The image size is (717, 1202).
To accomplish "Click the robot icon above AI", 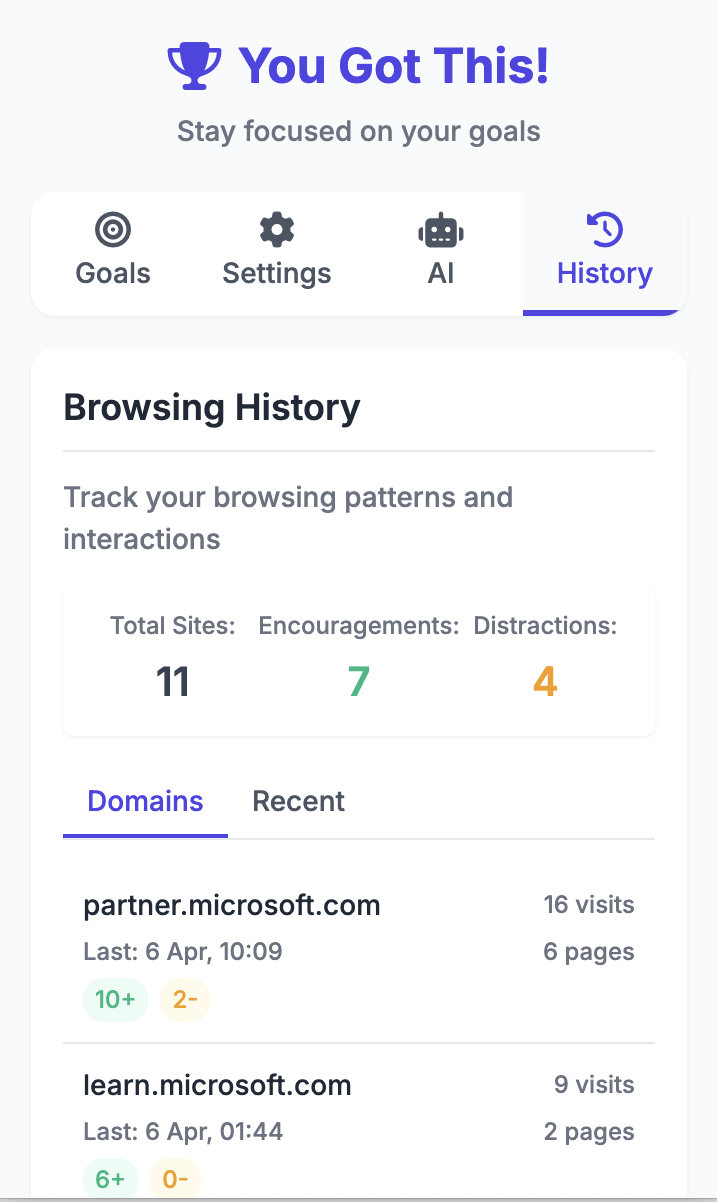I will (441, 231).
